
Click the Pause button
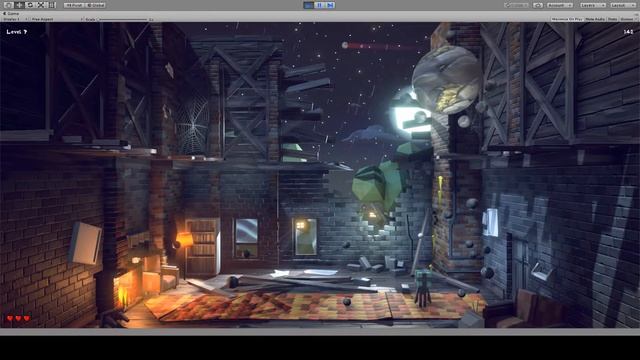pos(320,5)
